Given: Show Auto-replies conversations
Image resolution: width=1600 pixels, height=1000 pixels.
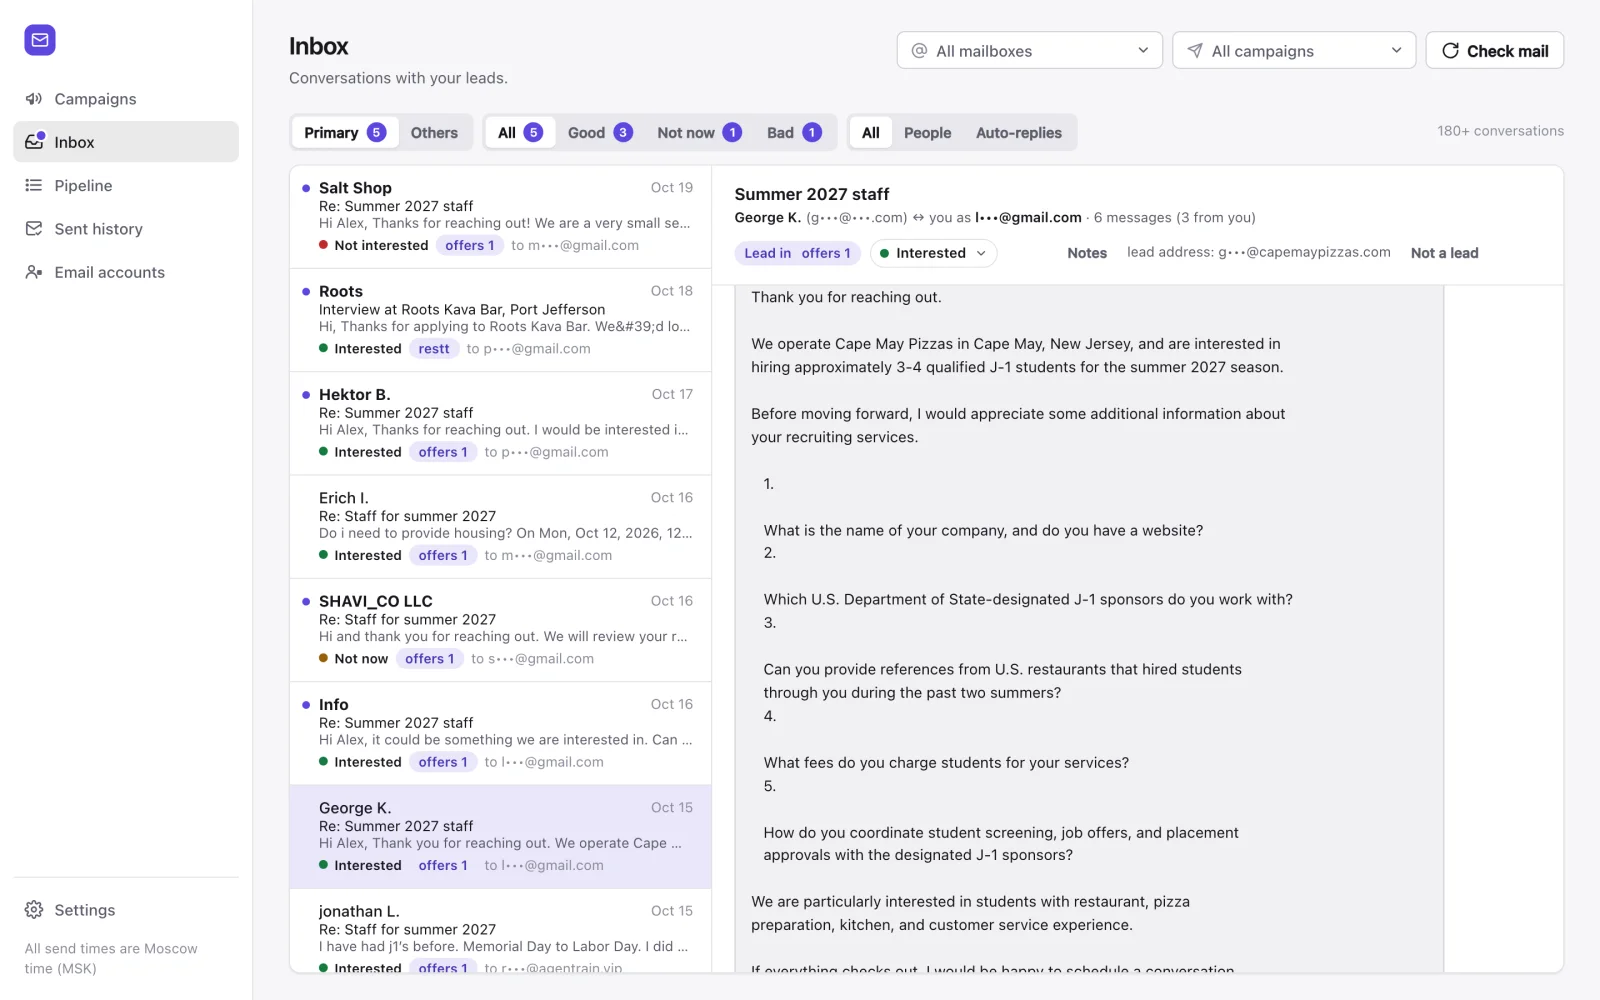Looking at the screenshot, I should pyautogui.click(x=1018, y=133).
